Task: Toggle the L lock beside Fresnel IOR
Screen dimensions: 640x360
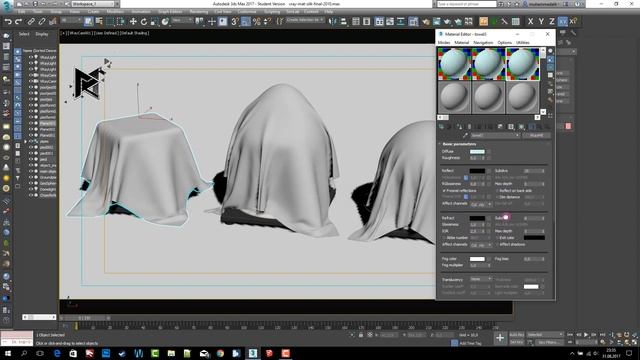Action: [466, 197]
